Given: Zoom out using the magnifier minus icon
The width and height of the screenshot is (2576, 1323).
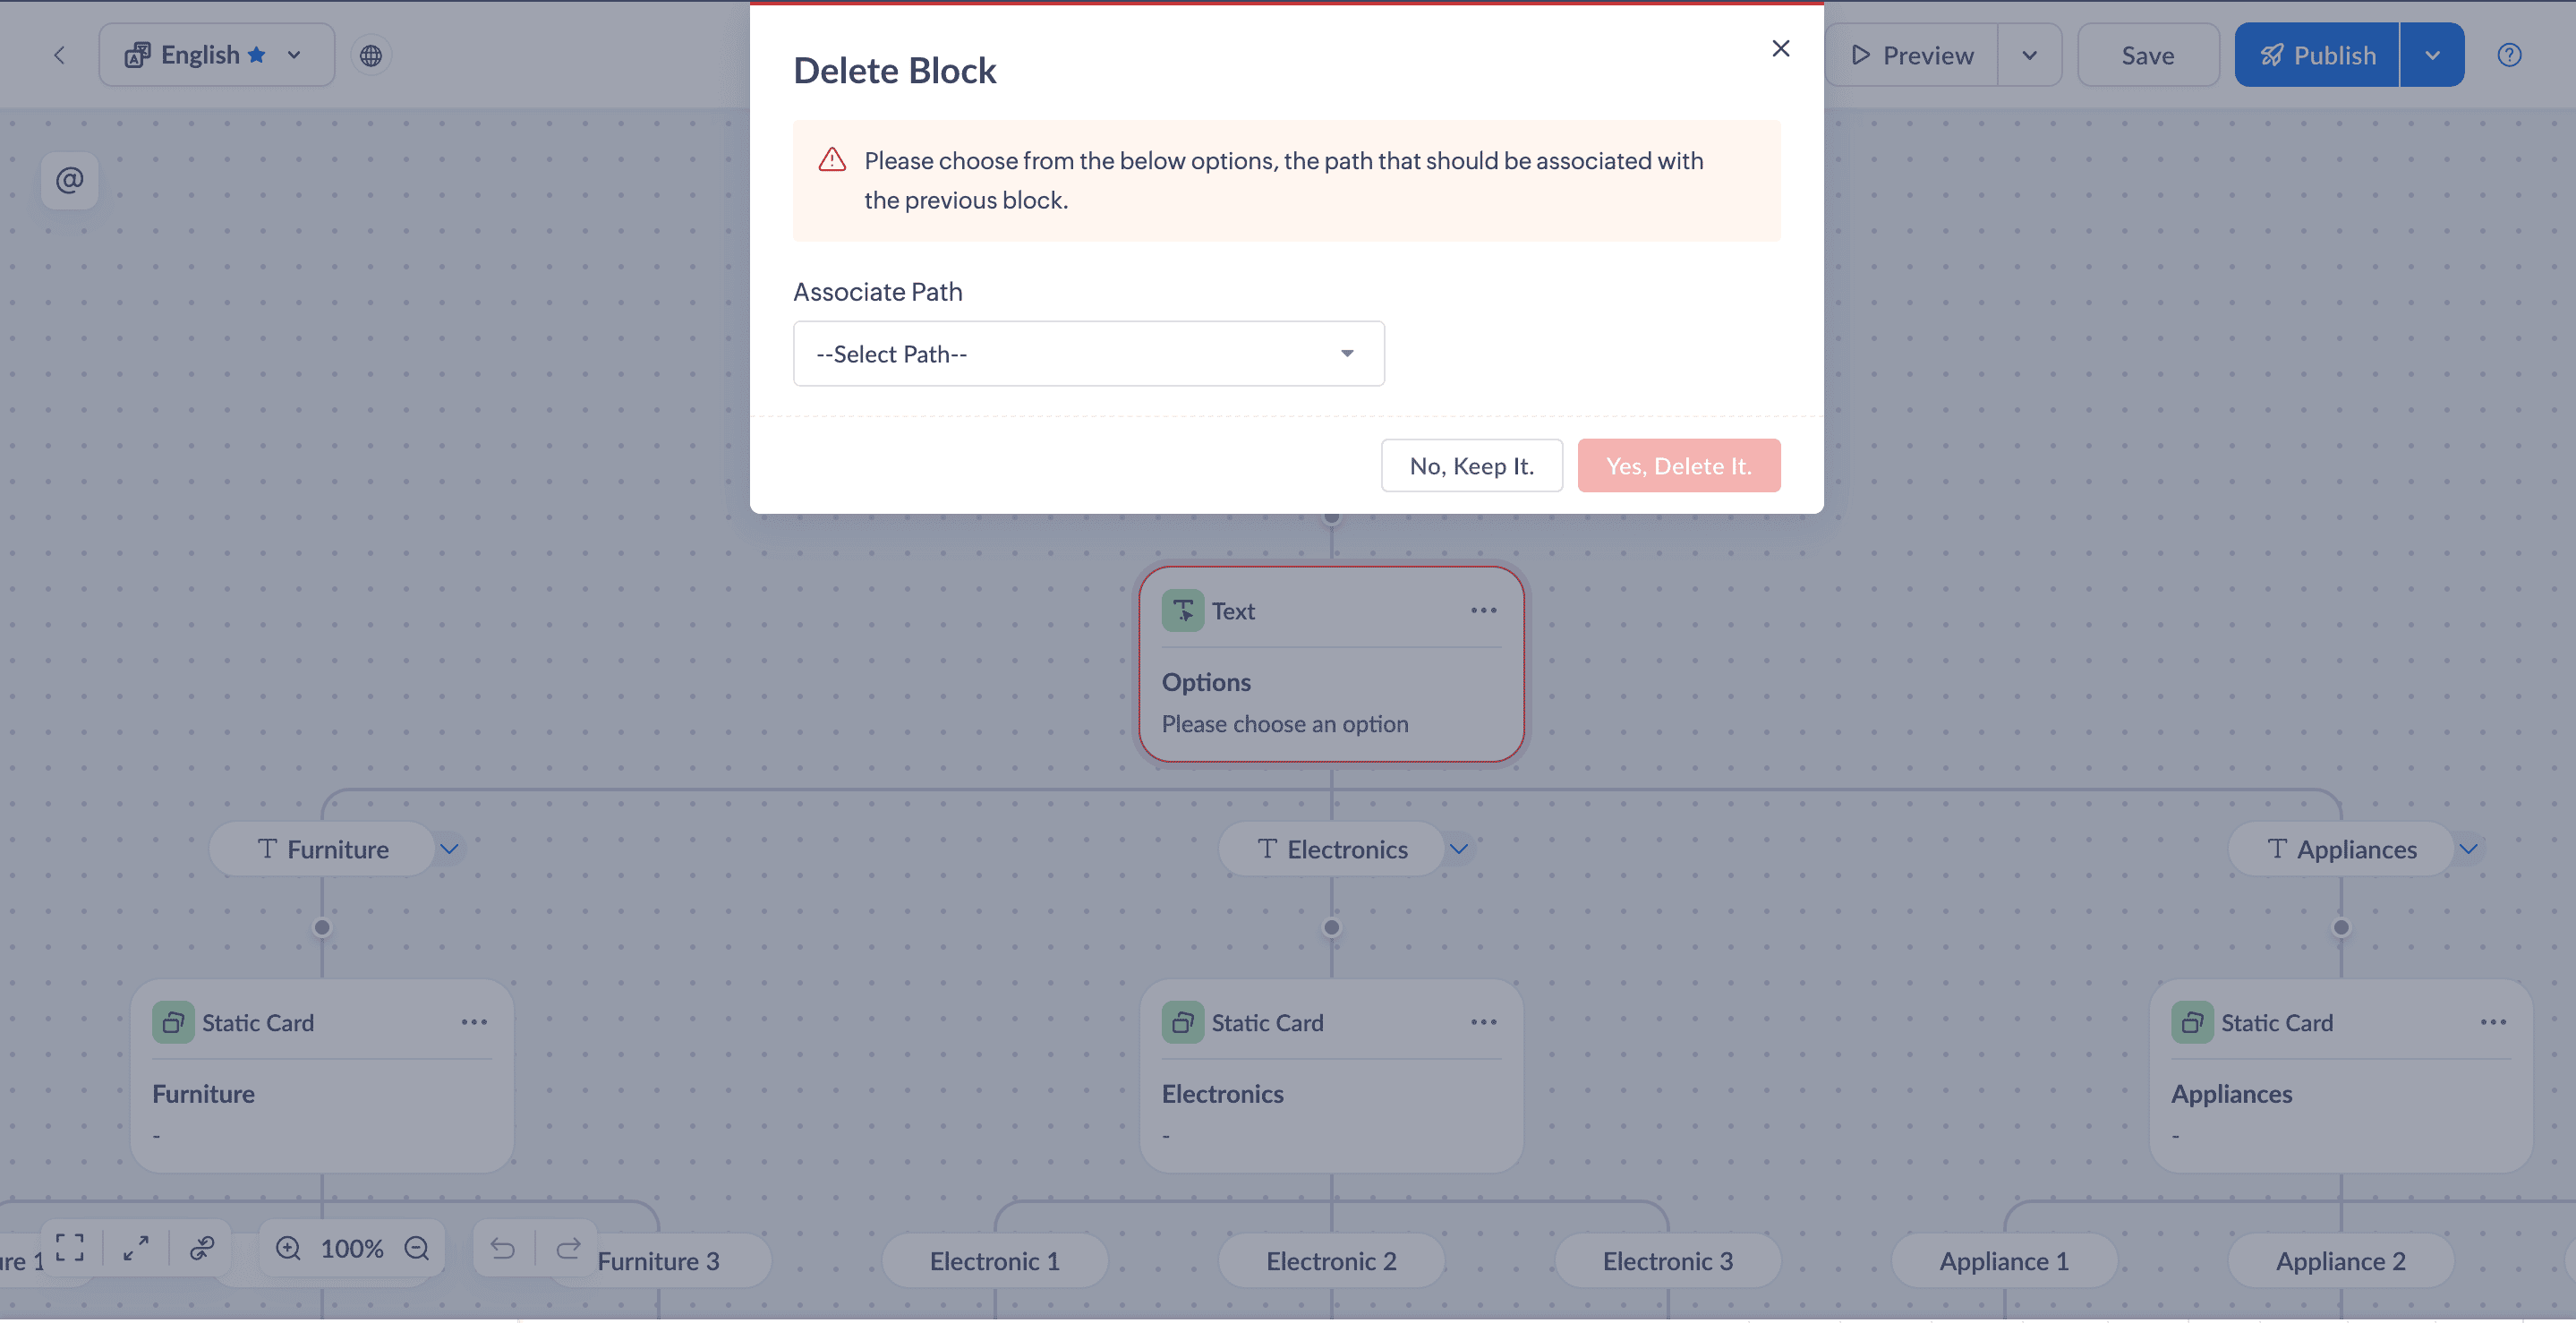Looking at the screenshot, I should [417, 1248].
